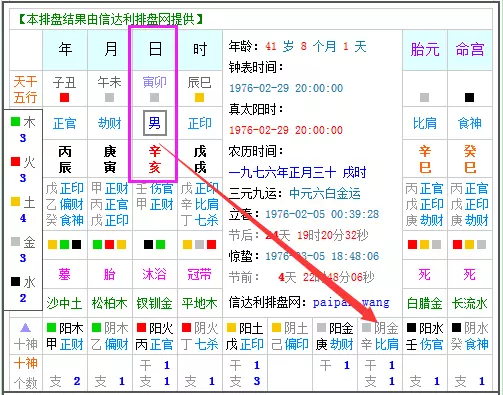The image size is (503, 395).
Task: Click the 冠带 life stage in the hour column
Action: tap(199, 275)
